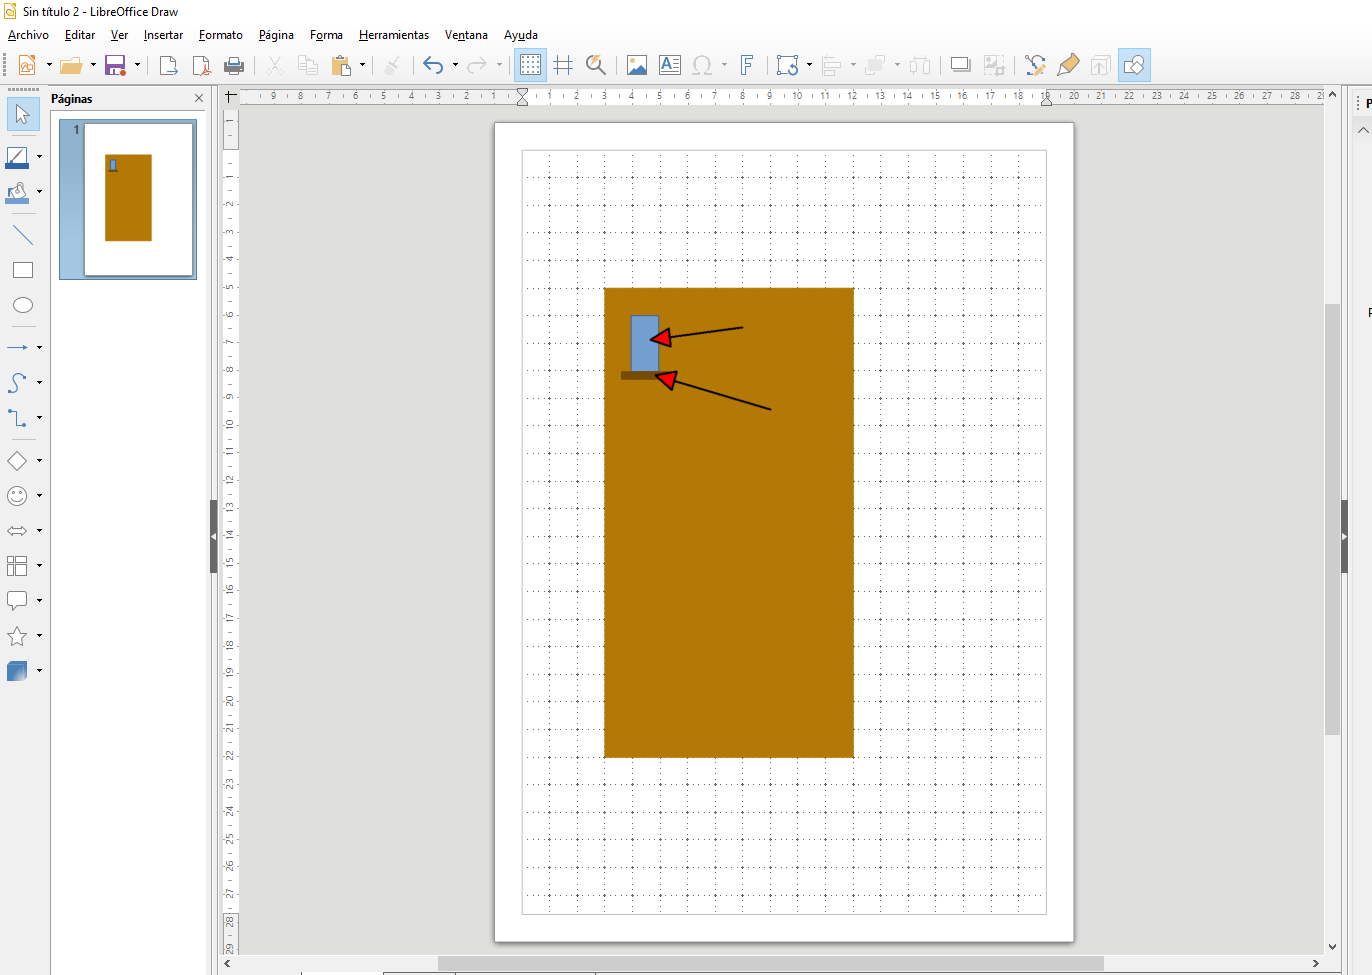Viewport: 1372px width, 975px height.
Task: Click the vertical scrollbar thumb
Action: pyautogui.click(x=1332, y=519)
